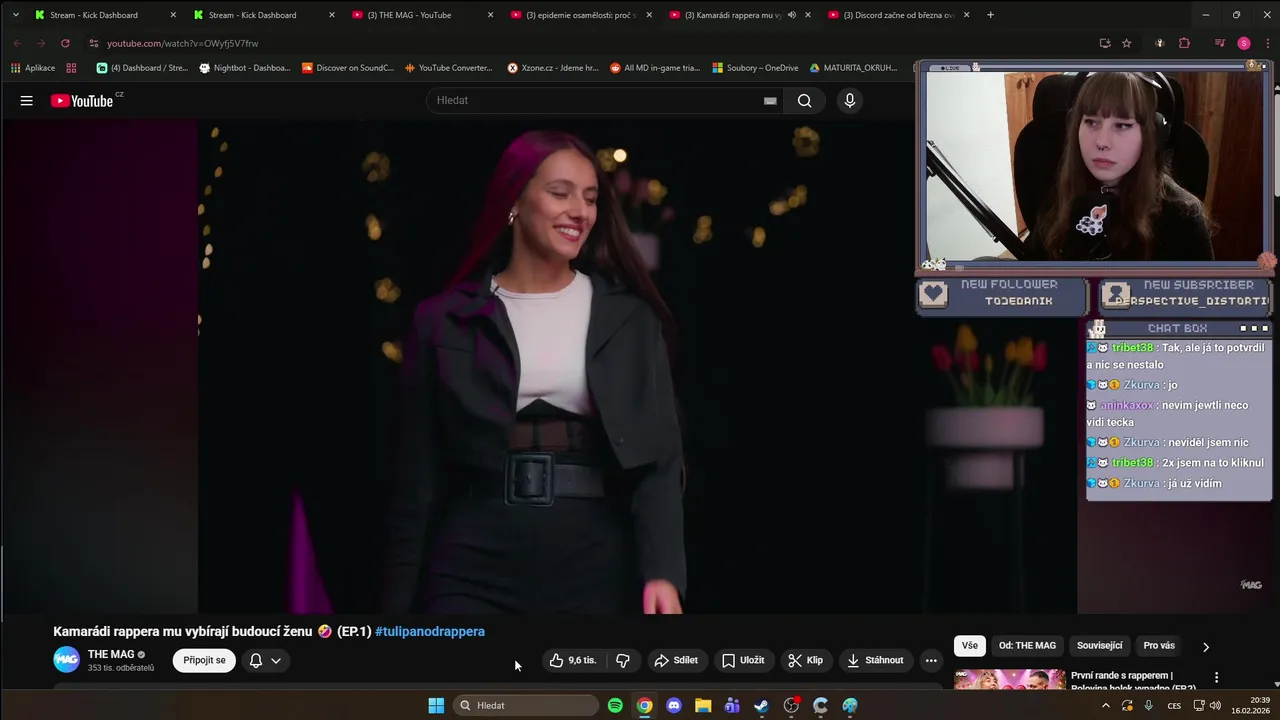Open File Explorer from taskbar

(x=703, y=705)
